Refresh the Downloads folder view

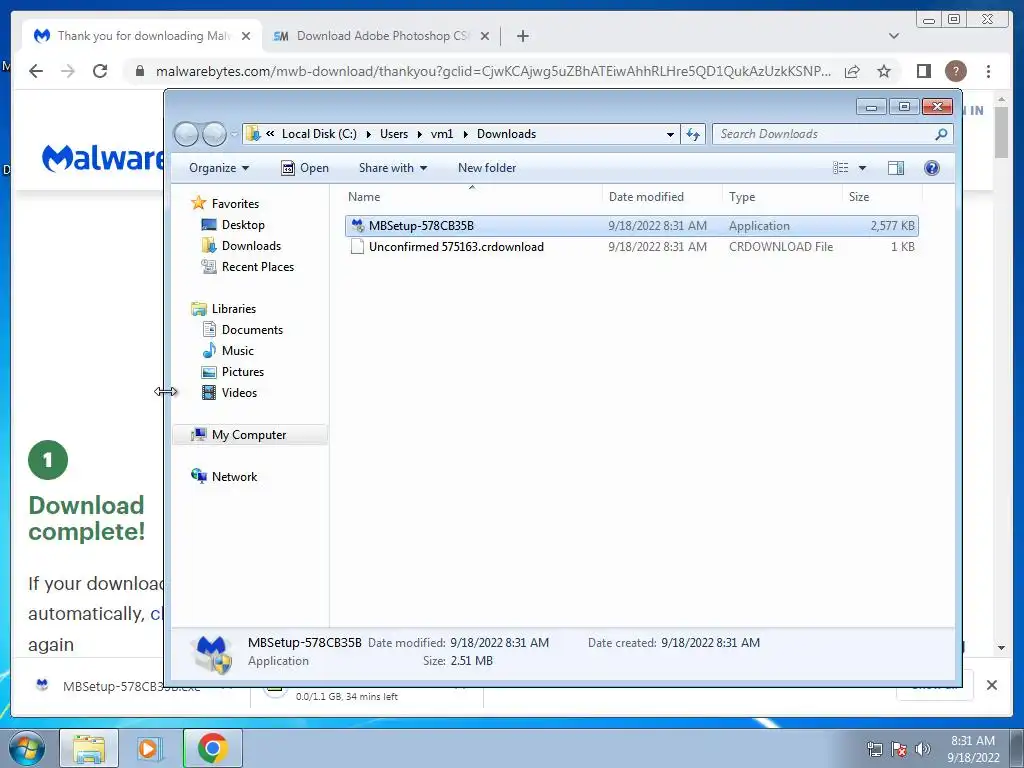(x=693, y=134)
